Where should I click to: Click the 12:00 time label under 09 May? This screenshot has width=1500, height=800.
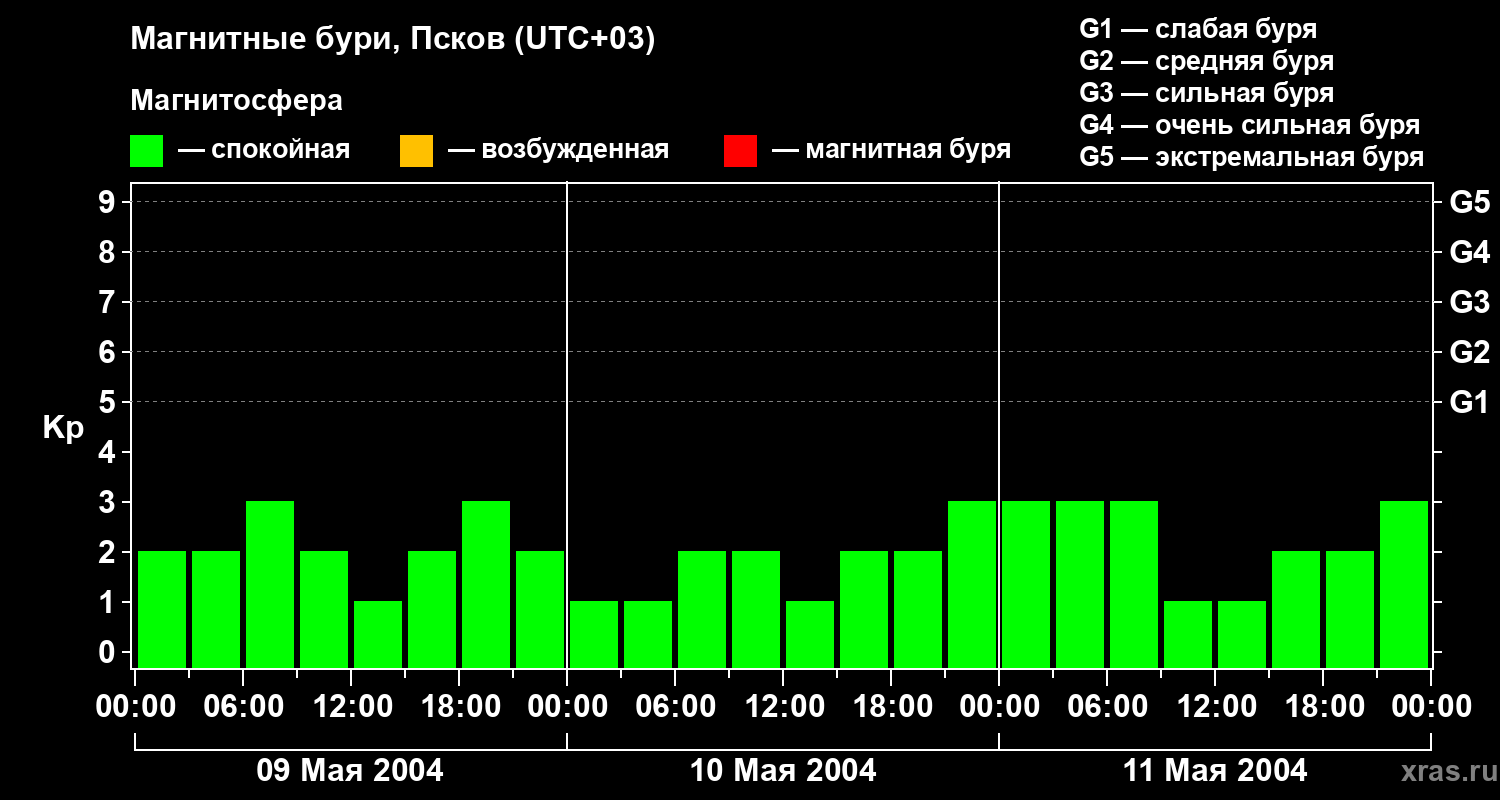click(x=351, y=707)
